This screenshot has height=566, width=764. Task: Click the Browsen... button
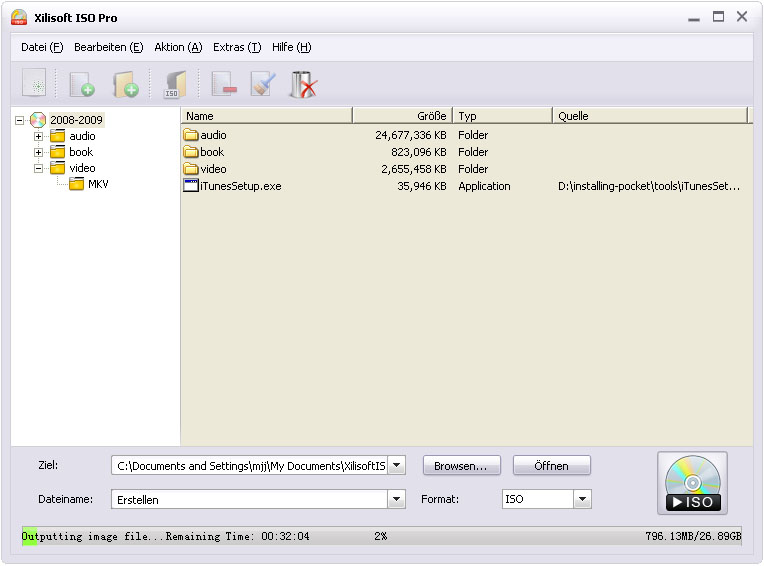(x=461, y=466)
